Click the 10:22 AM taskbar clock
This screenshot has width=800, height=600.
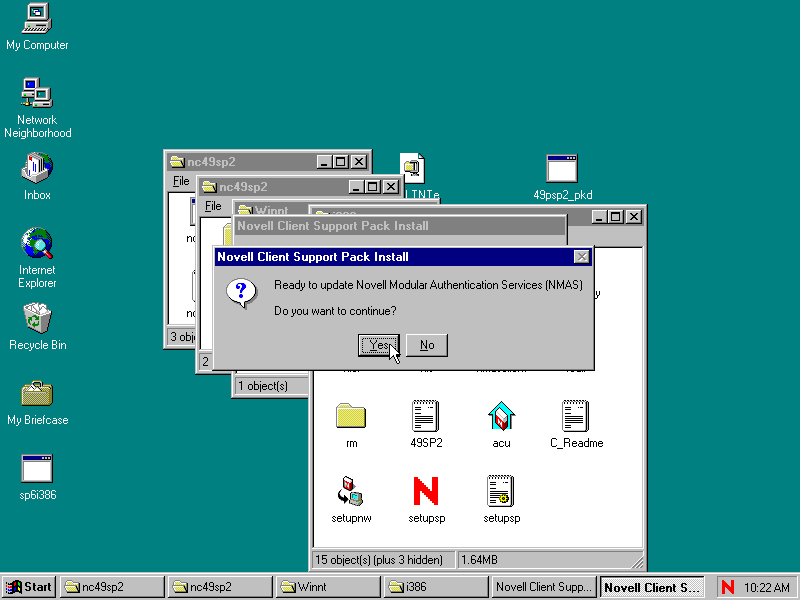click(766, 587)
